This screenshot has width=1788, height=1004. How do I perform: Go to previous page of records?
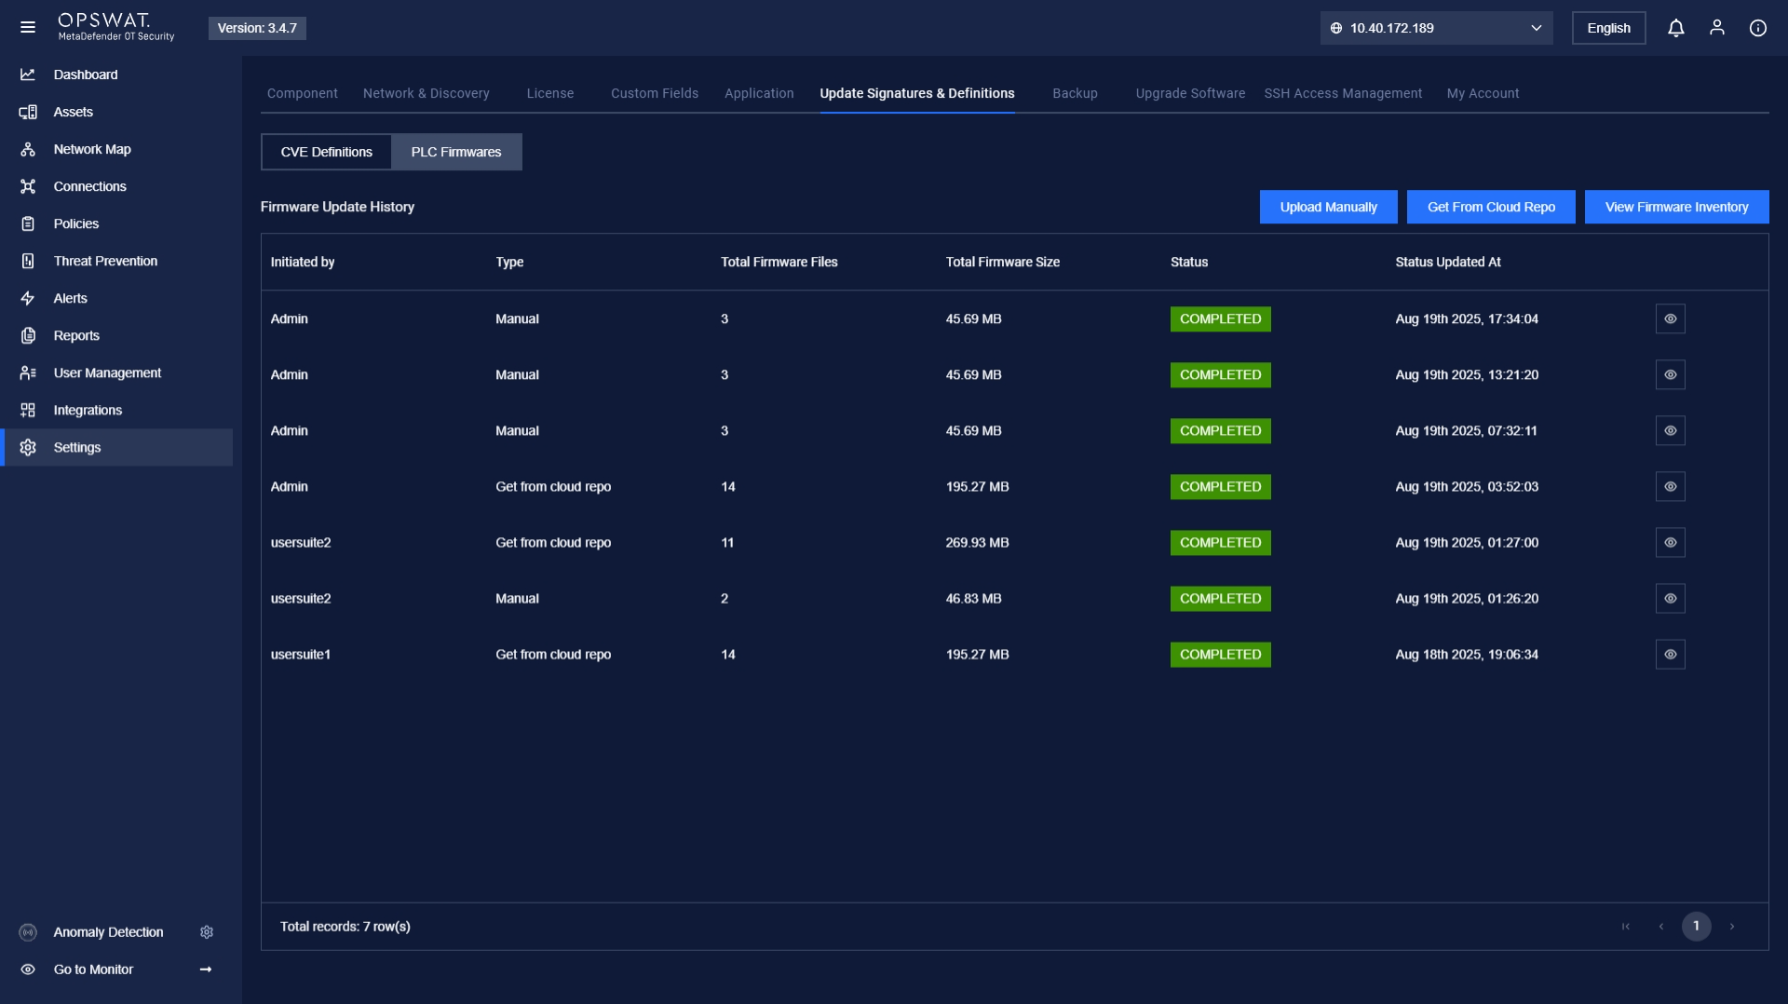tap(1661, 927)
